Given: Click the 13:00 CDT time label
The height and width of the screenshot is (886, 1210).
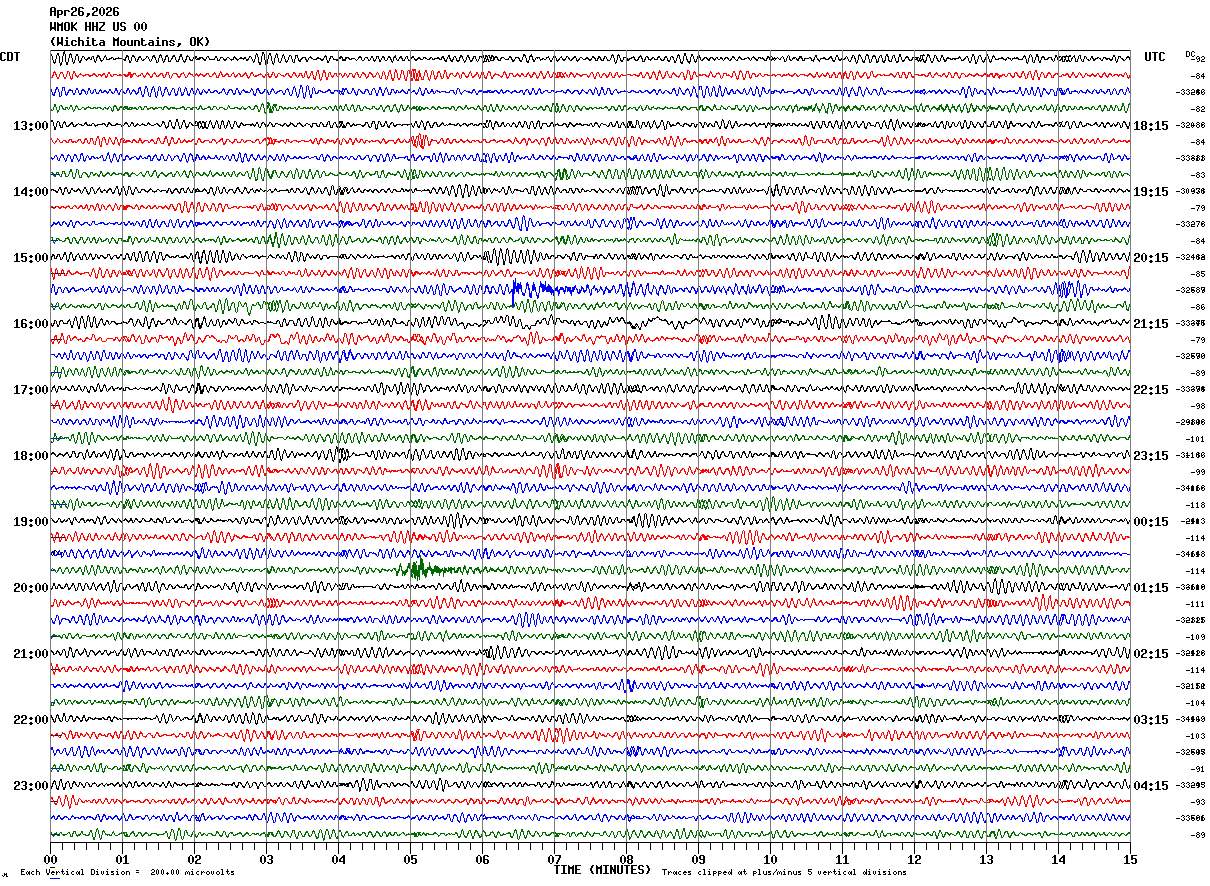Looking at the screenshot, I should tap(30, 126).
